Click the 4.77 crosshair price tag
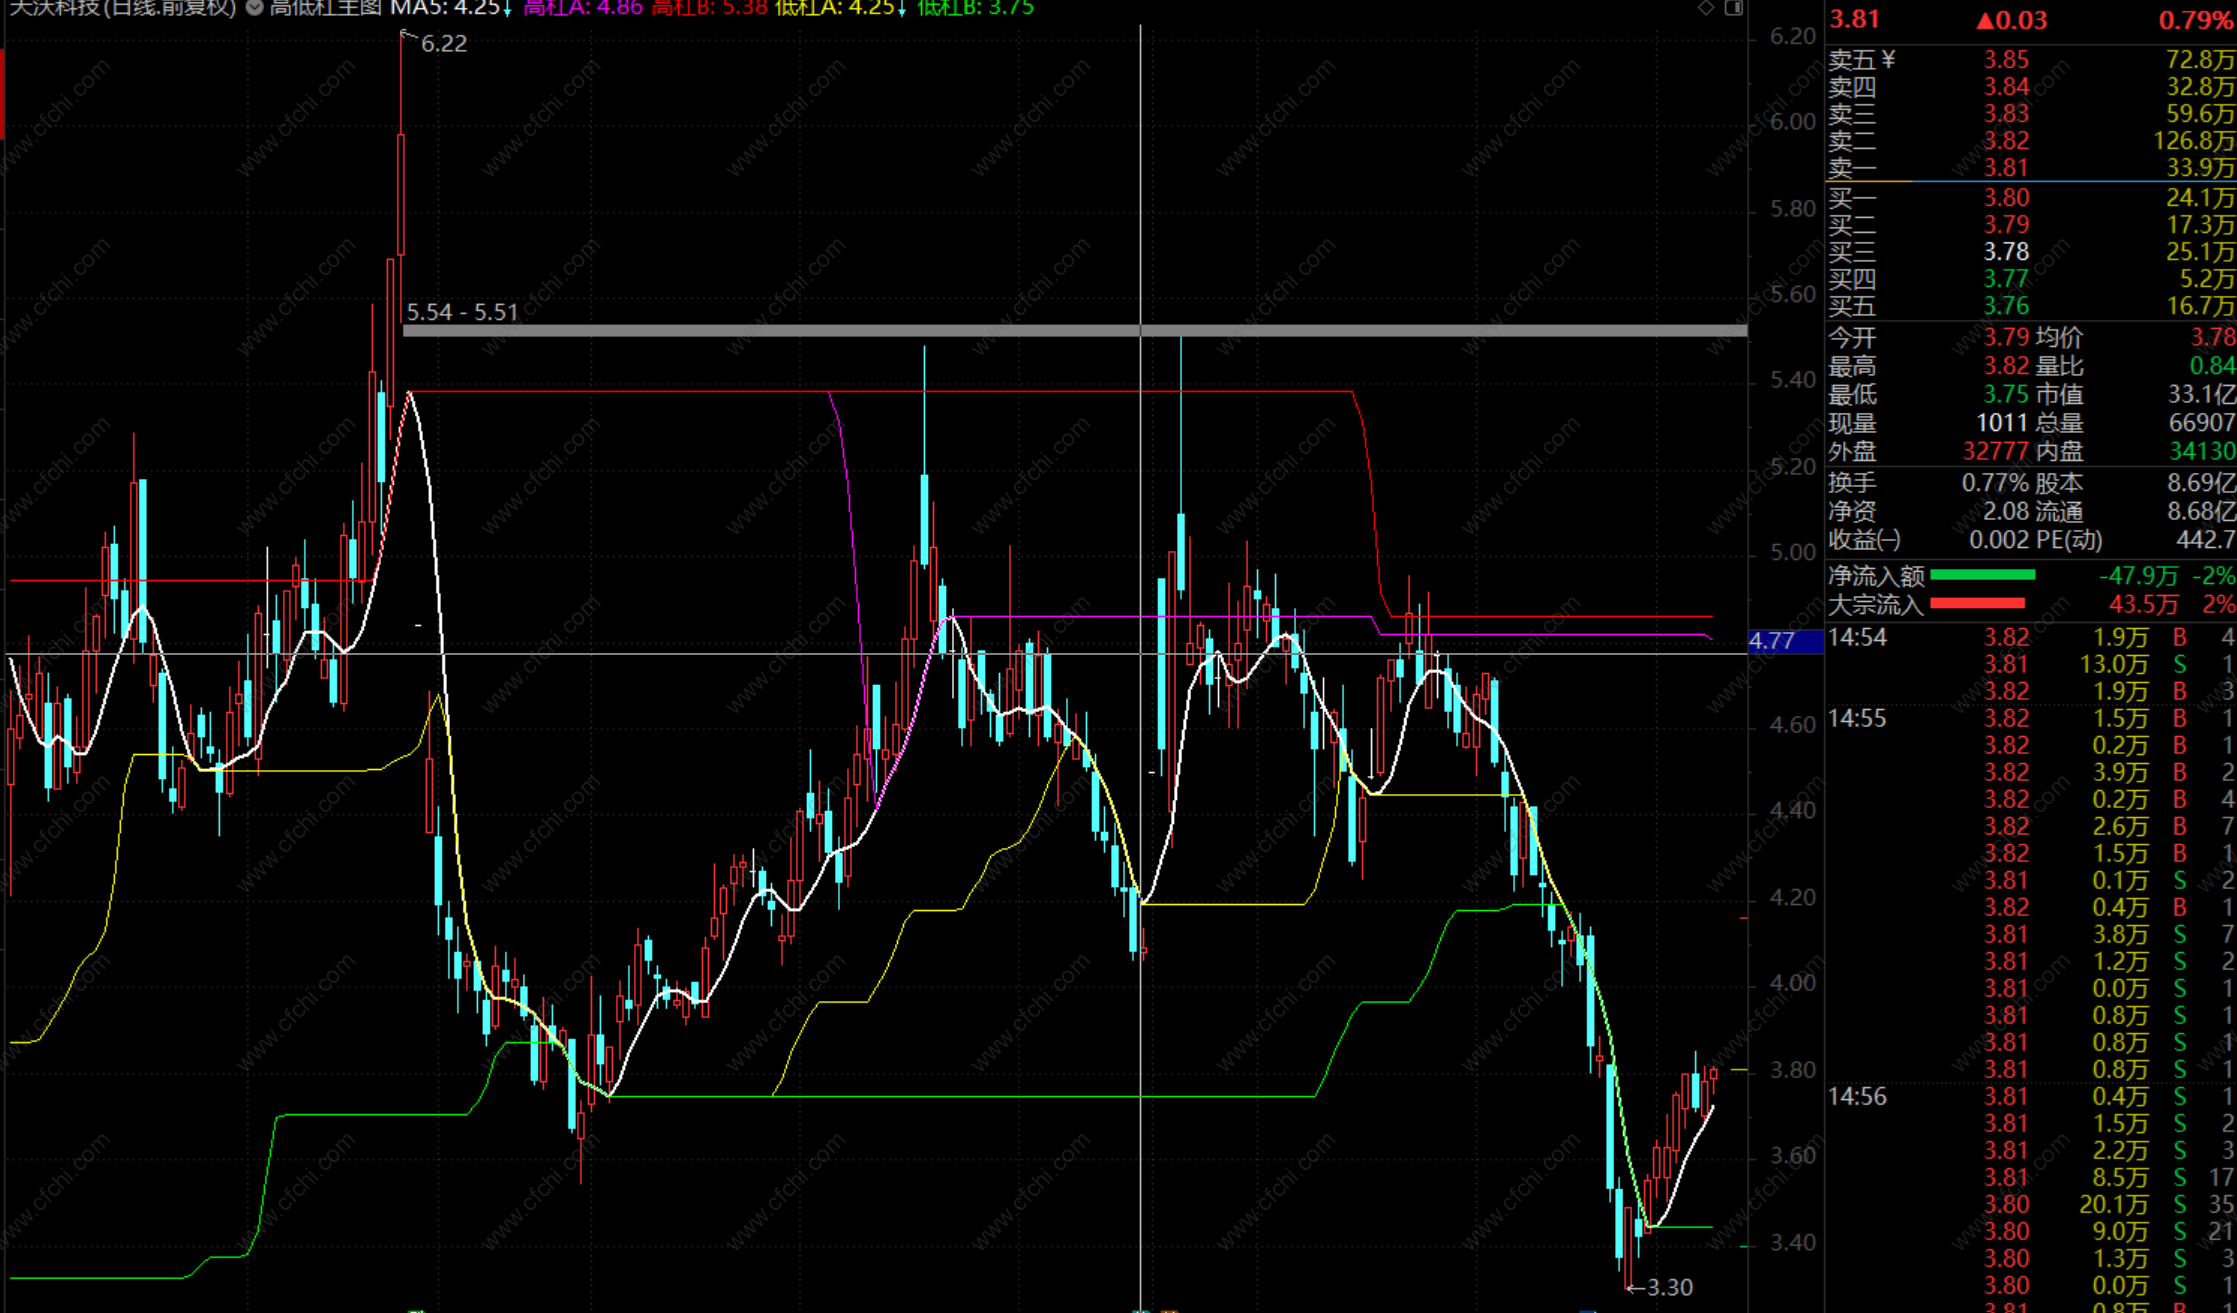Image resolution: width=2237 pixels, height=1313 pixels. (1784, 641)
